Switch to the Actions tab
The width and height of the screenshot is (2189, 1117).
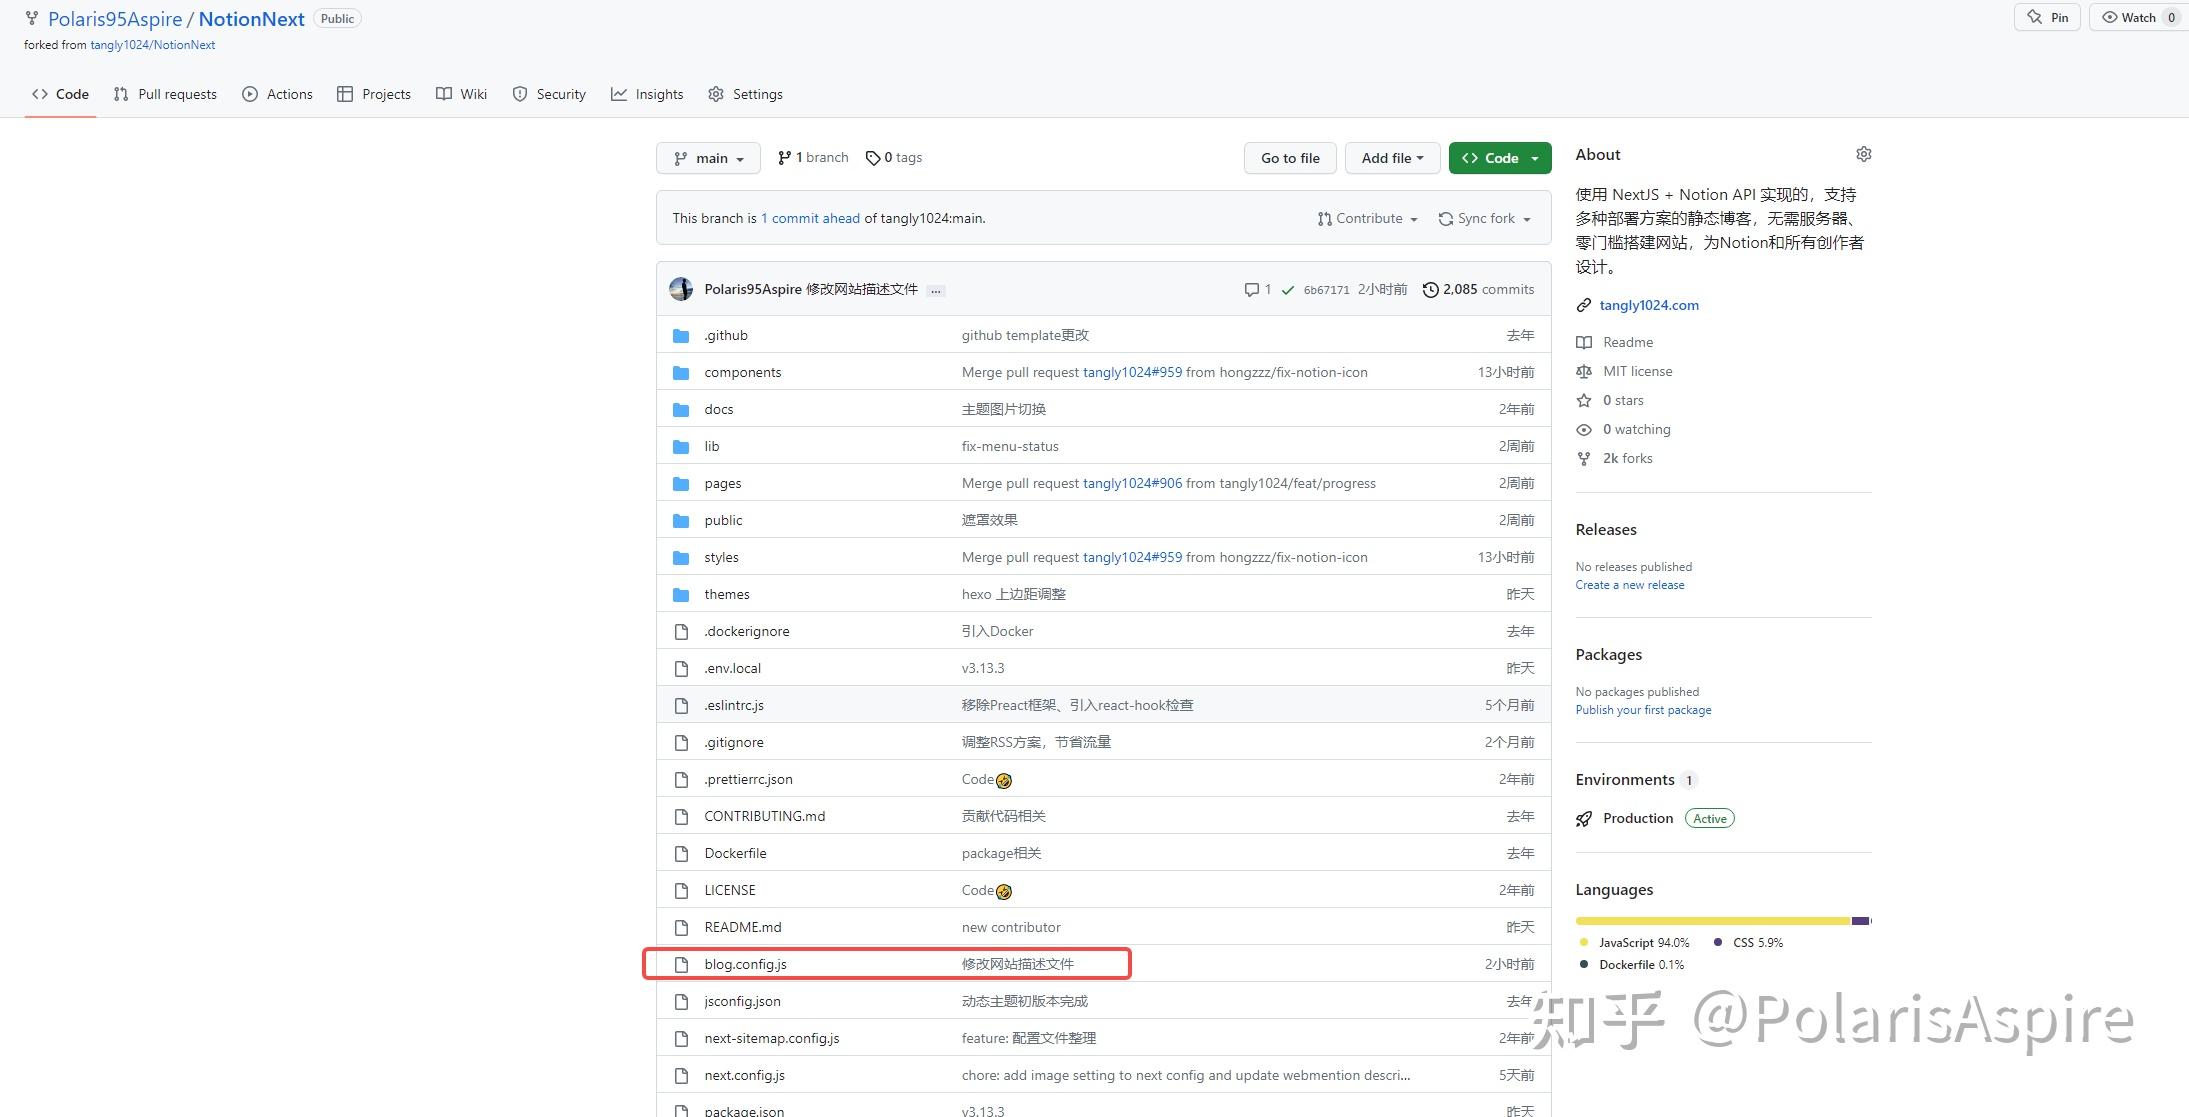tap(277, 94)
